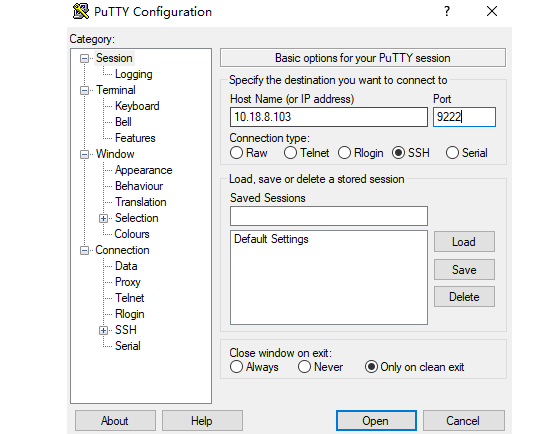Expand the Selection tree node
The height and width of the screenshot is (434, 554).
[x=103, y=218]
